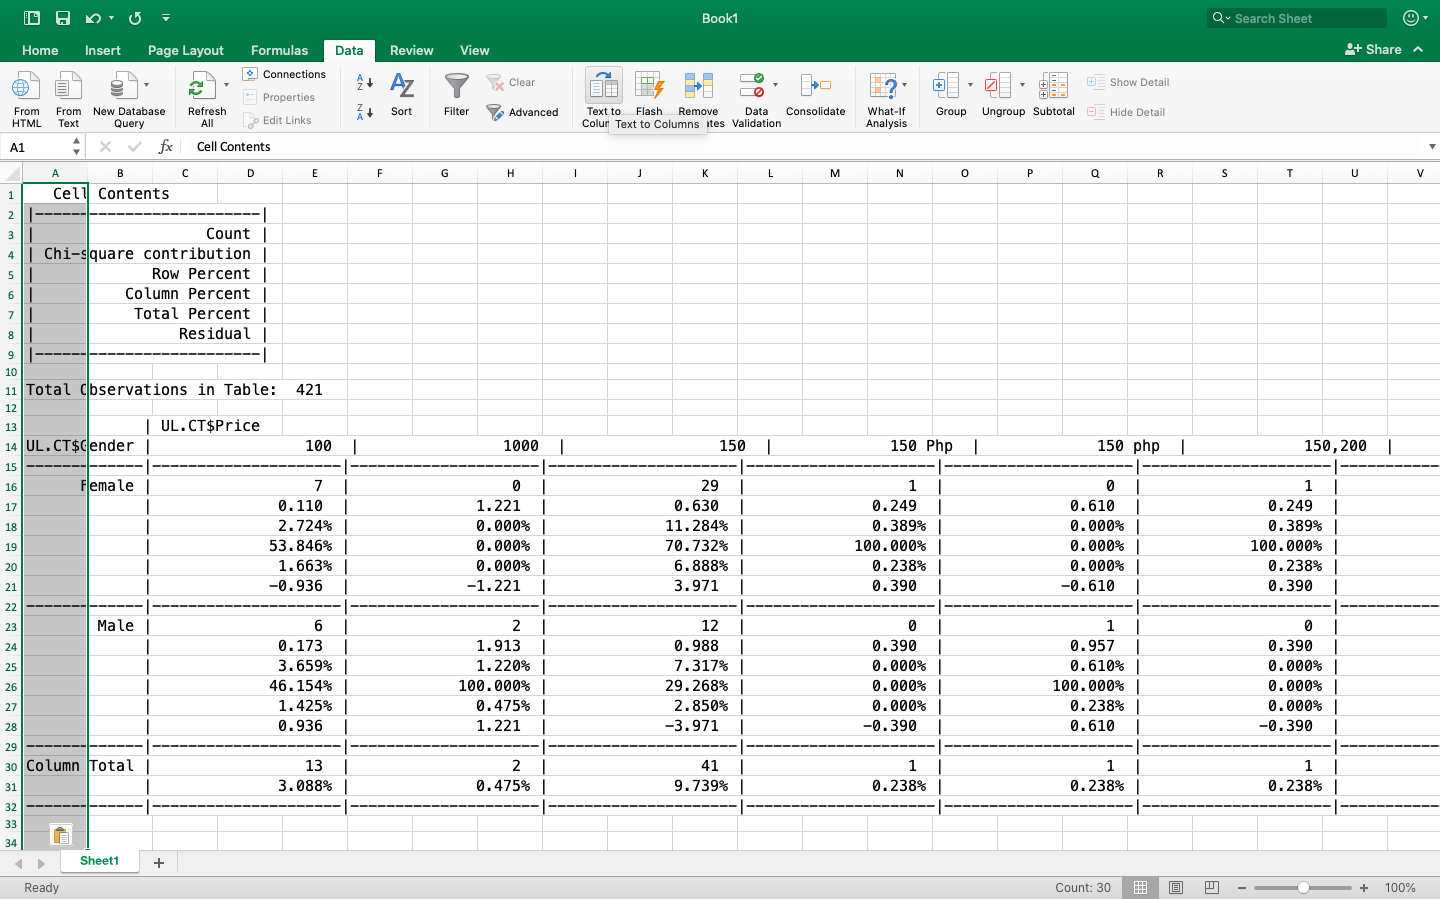Viewport: 1440px width, 899px height.
Task: Import data From Text file
Action: pyautogui.click(x=67, y=96)
